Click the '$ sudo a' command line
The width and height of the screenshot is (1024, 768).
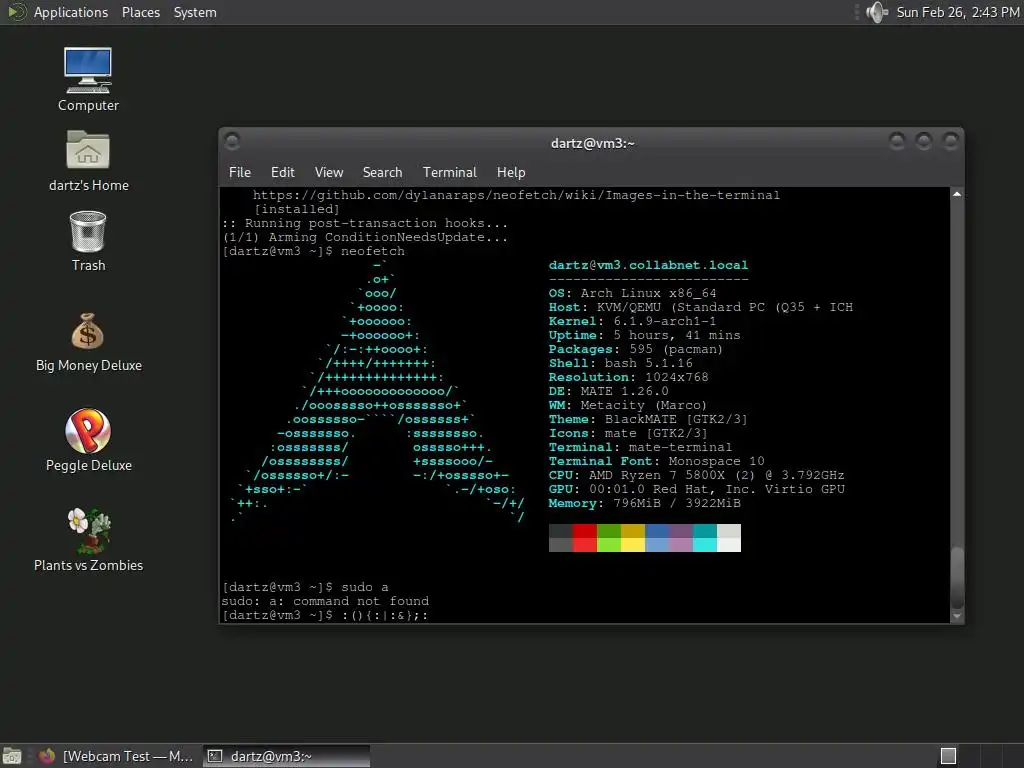(305, 587)
